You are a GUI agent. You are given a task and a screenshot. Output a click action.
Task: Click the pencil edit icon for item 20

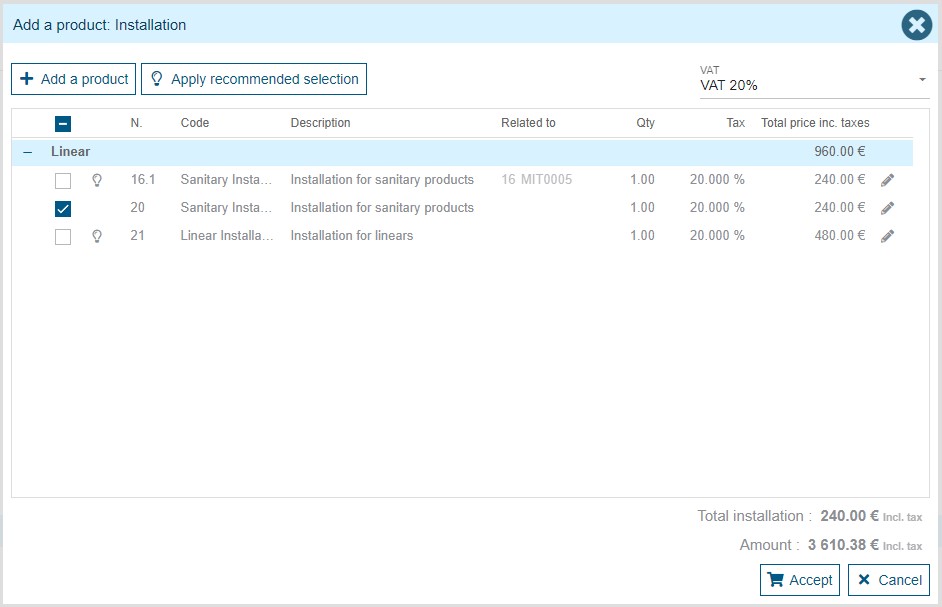click(x=887, y=208)
